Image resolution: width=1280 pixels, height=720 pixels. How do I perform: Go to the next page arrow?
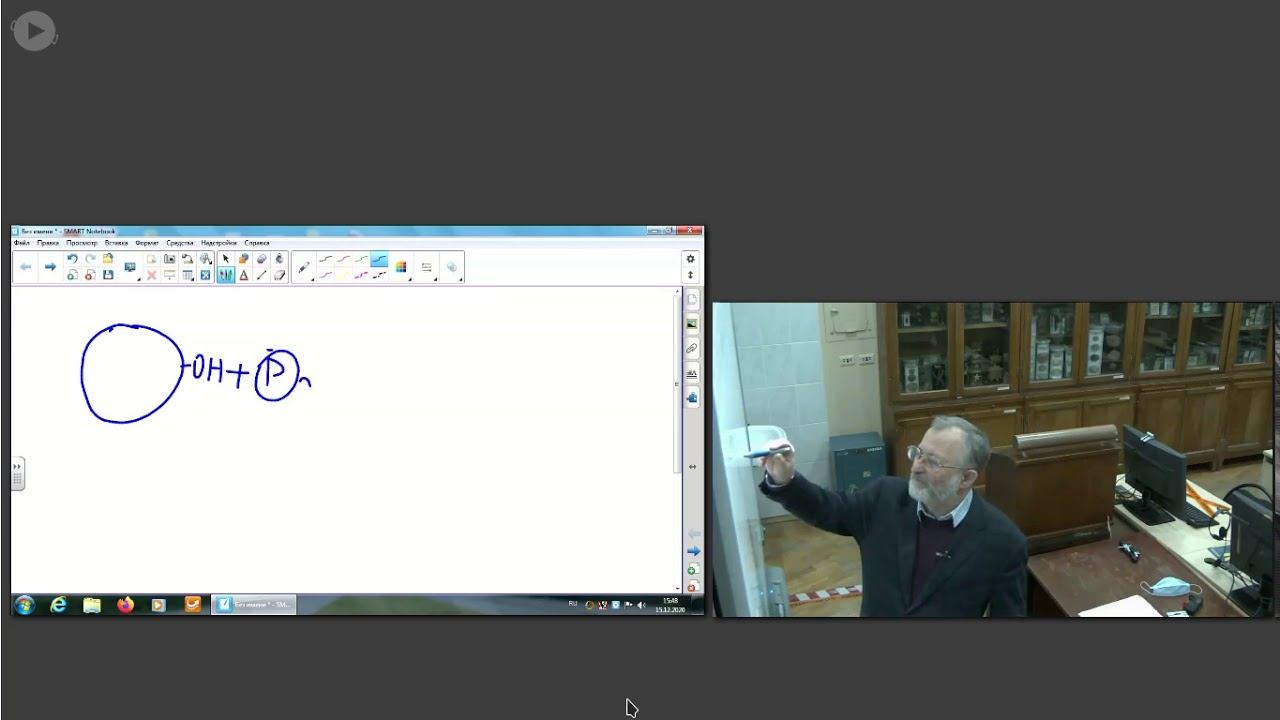point(50,267)
